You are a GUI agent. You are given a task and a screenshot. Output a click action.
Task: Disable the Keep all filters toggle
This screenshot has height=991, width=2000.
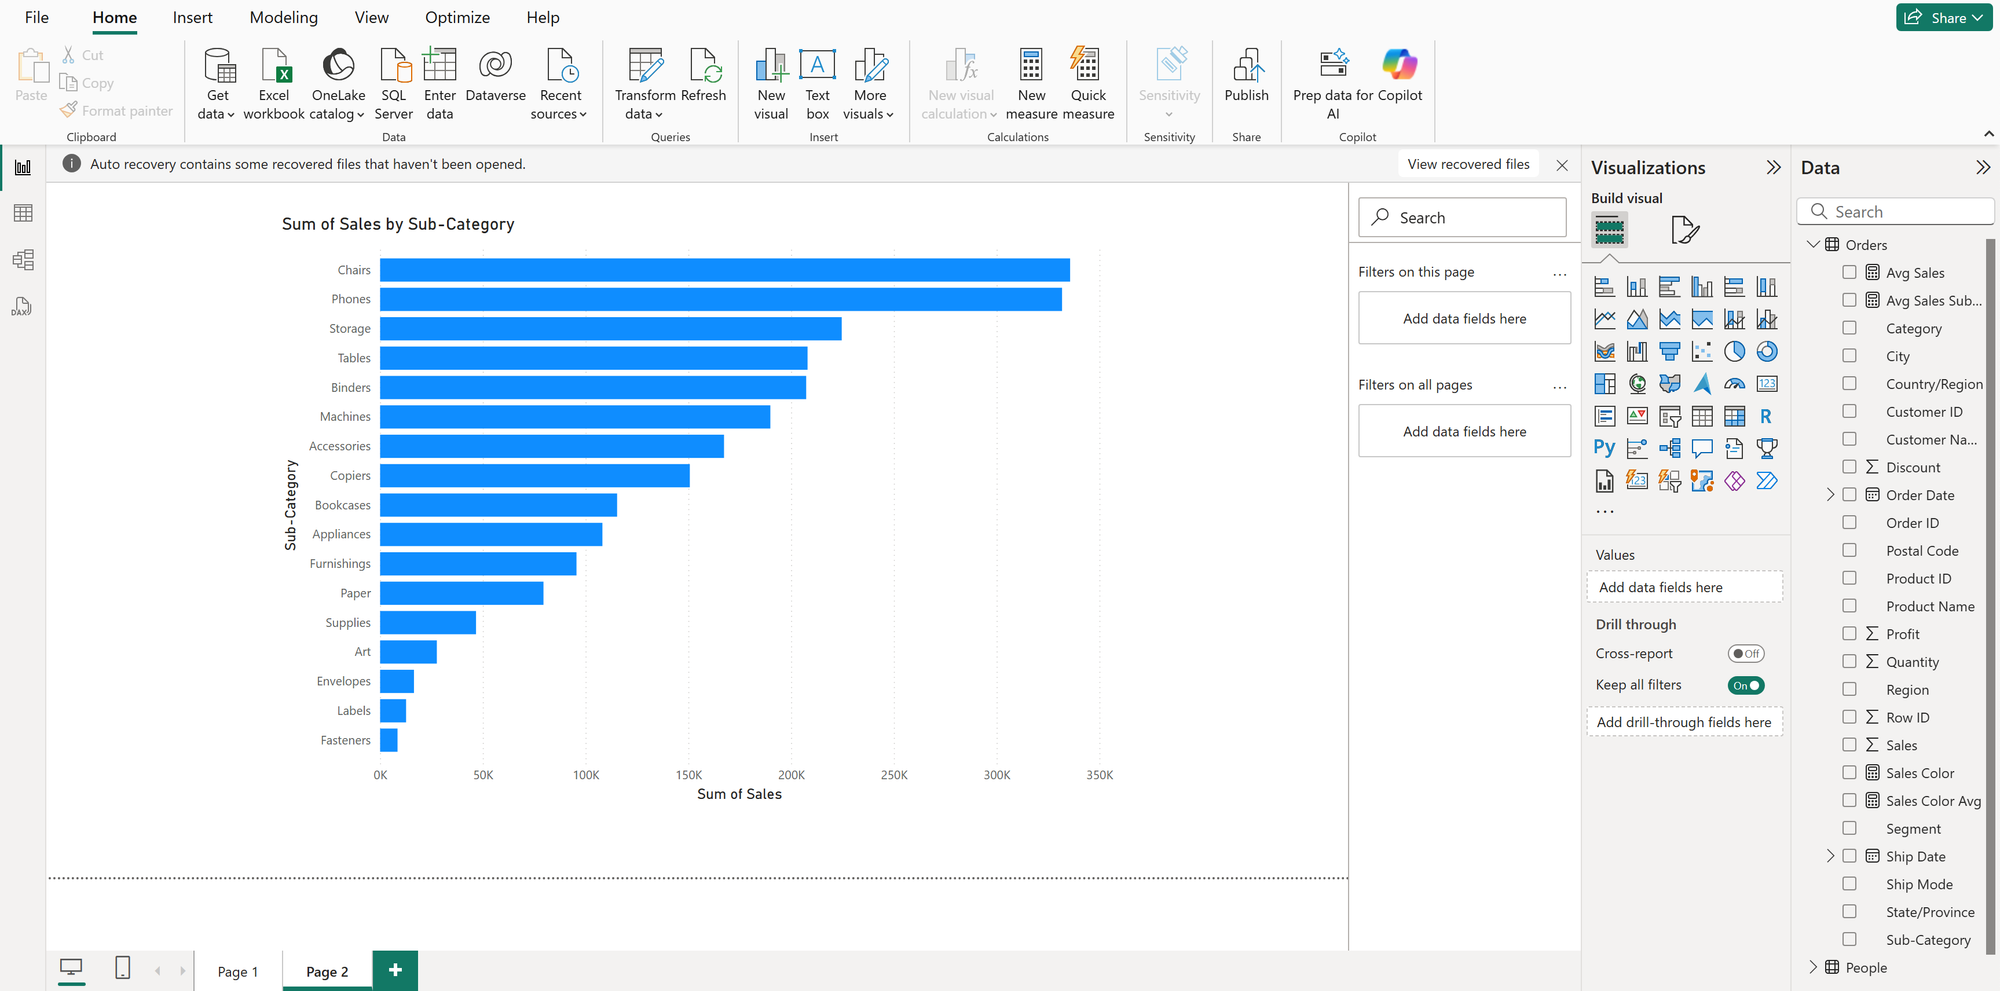point(1746,686)
